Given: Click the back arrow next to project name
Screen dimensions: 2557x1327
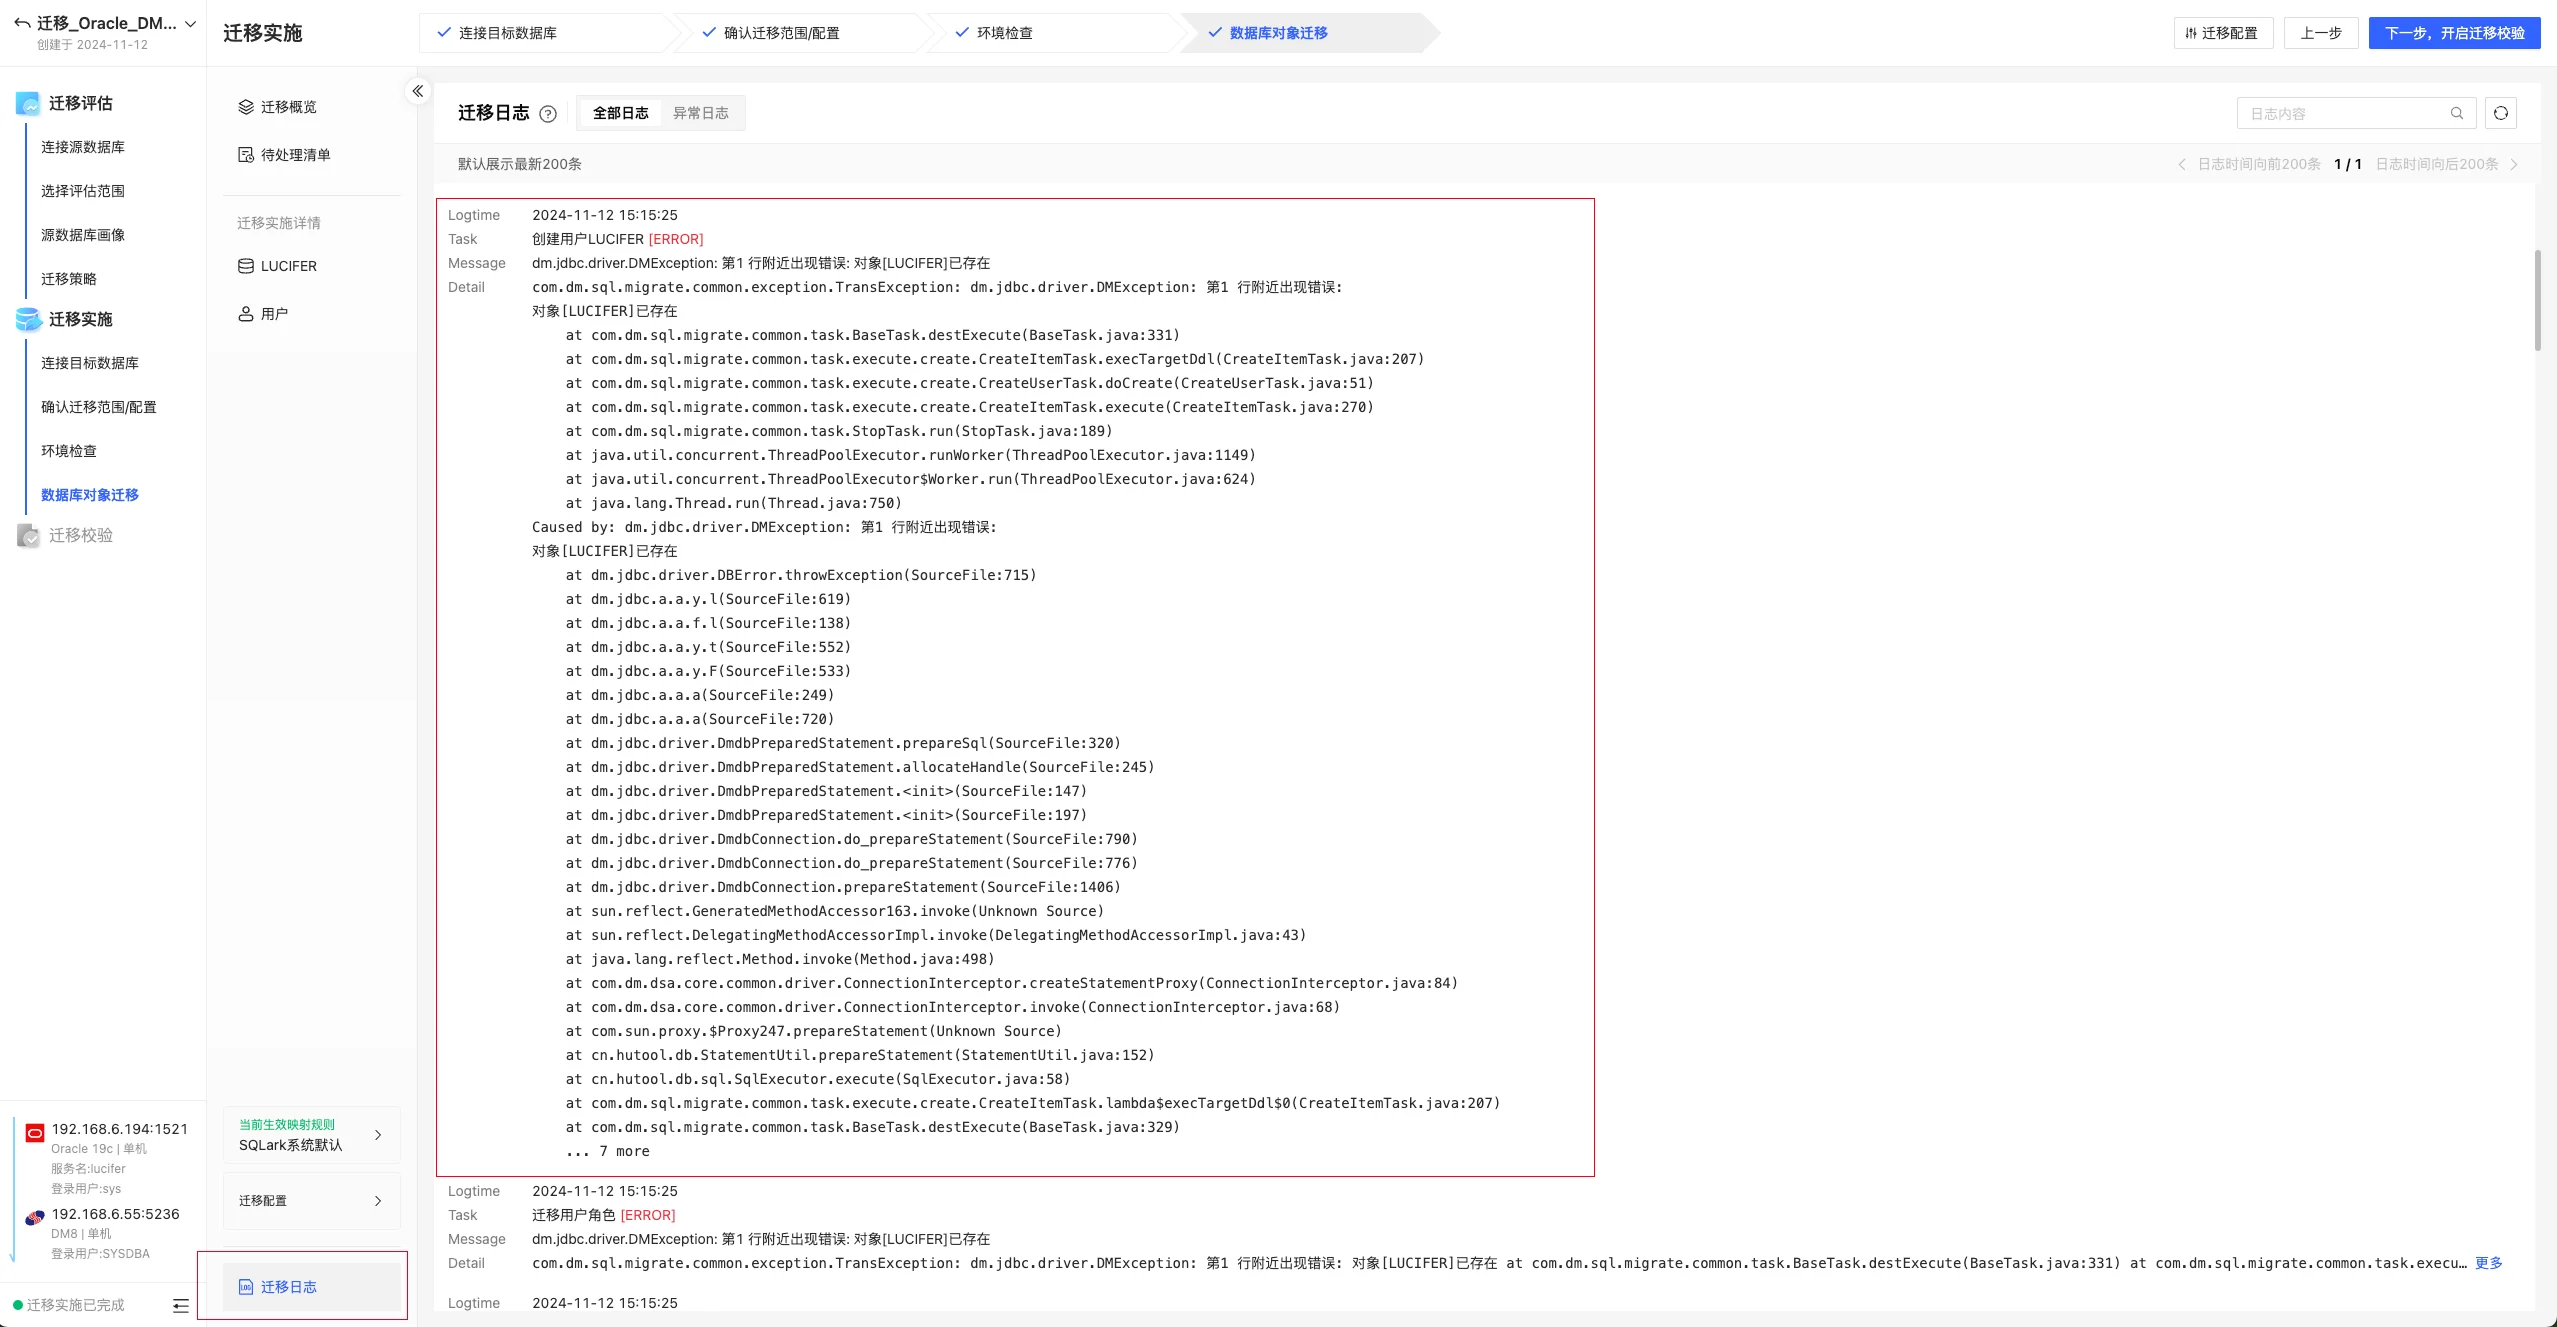Looking at the screenshot, I should tap(21, 23).
